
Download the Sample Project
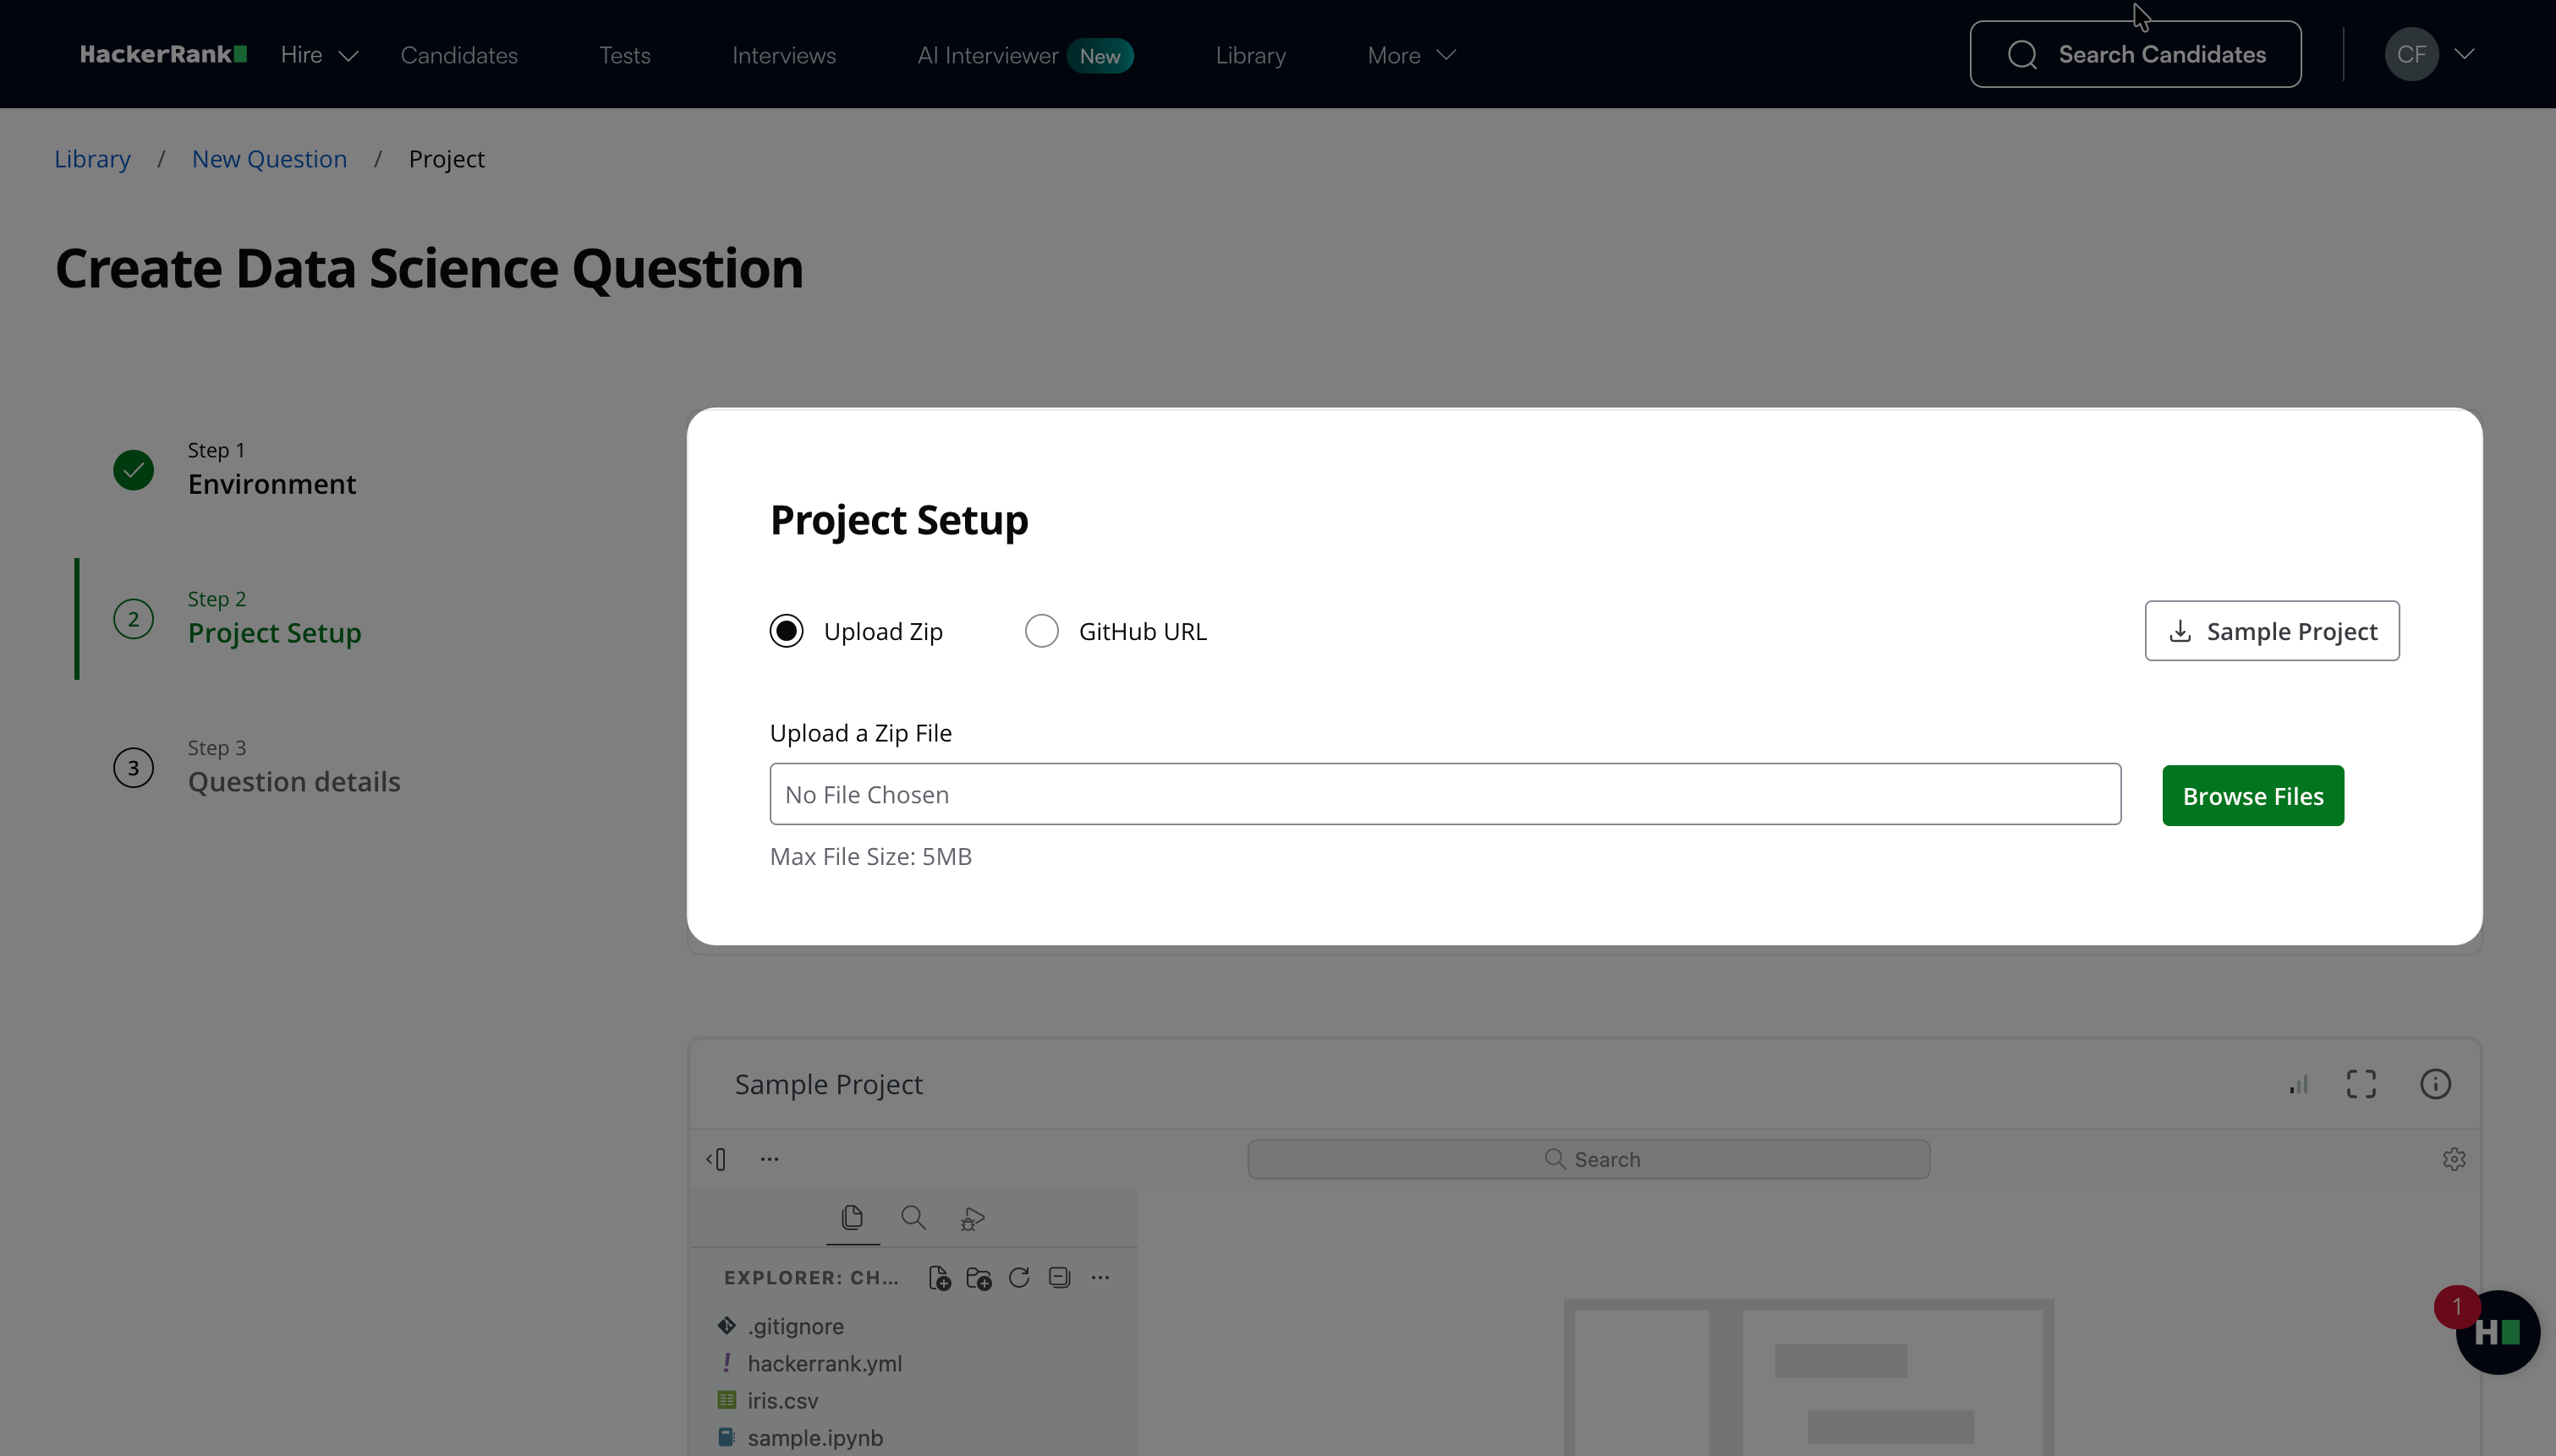pos(2271,631)
